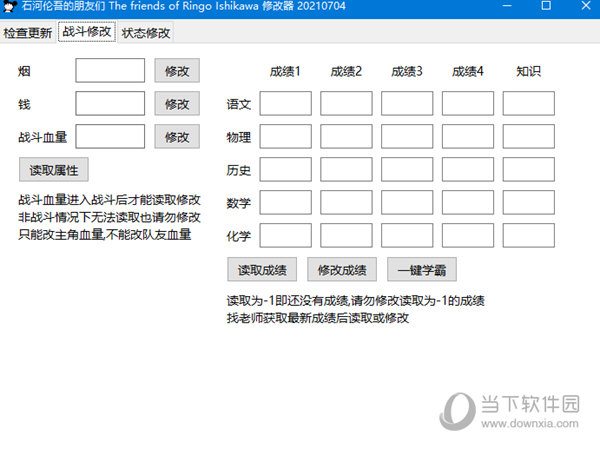The height and width of the screenshot is (449, 600).
Task: Click the 一键学霸 button
Action: click(422, 269)
